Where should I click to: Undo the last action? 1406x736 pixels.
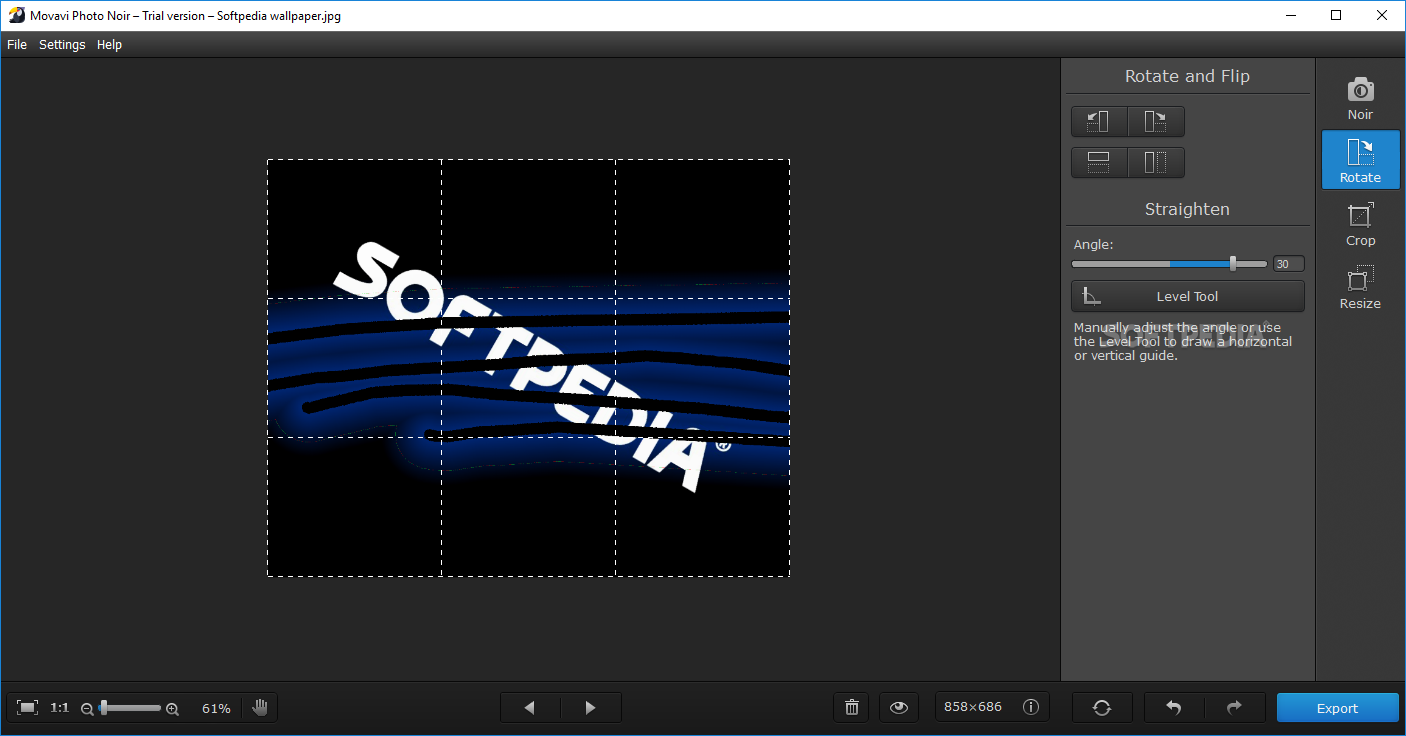click(1174, 708)
